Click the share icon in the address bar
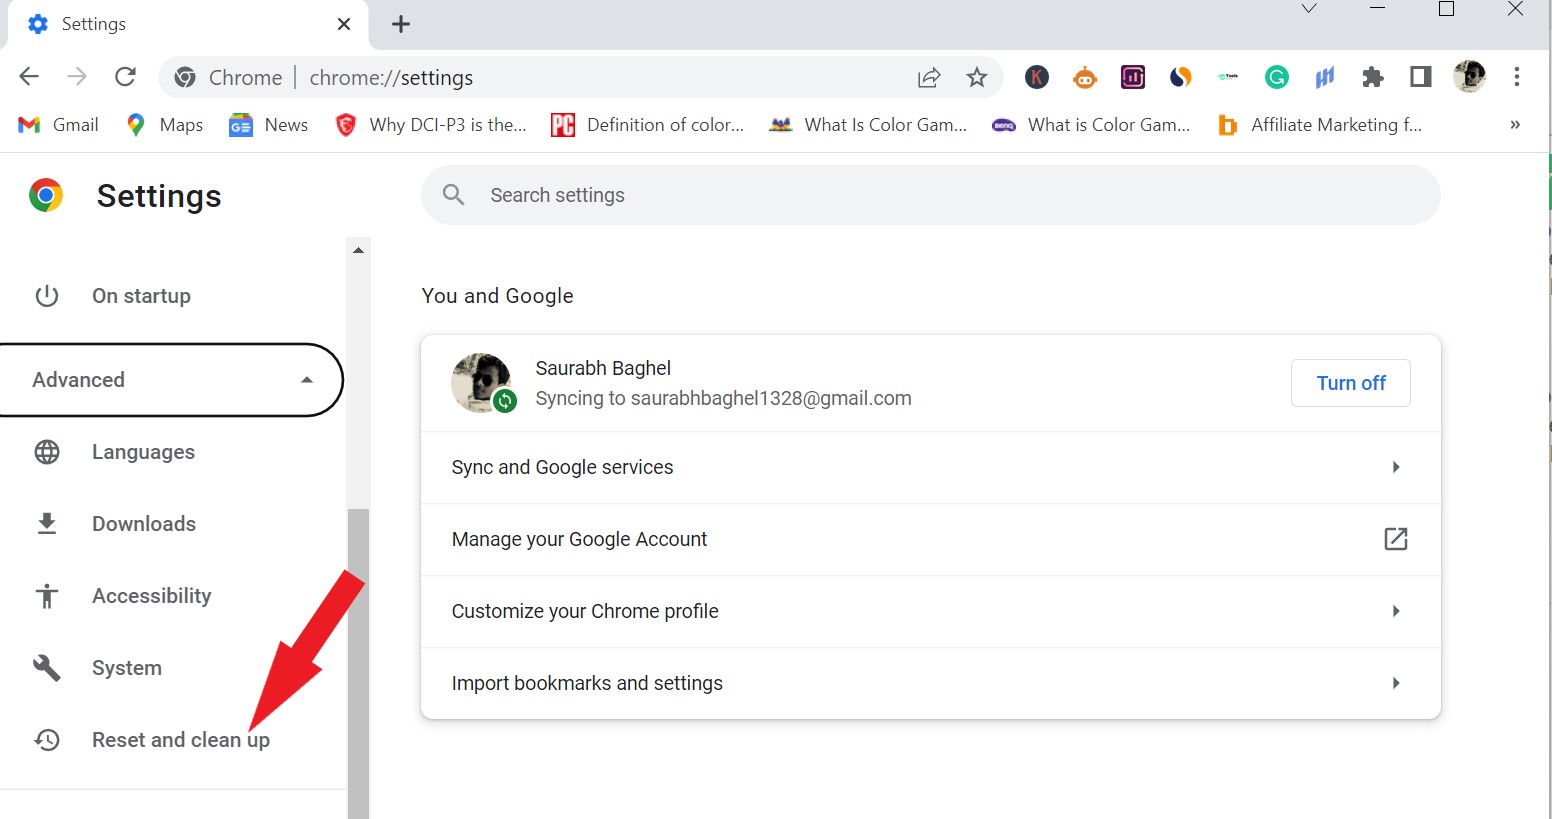 [x=929, y=77]
